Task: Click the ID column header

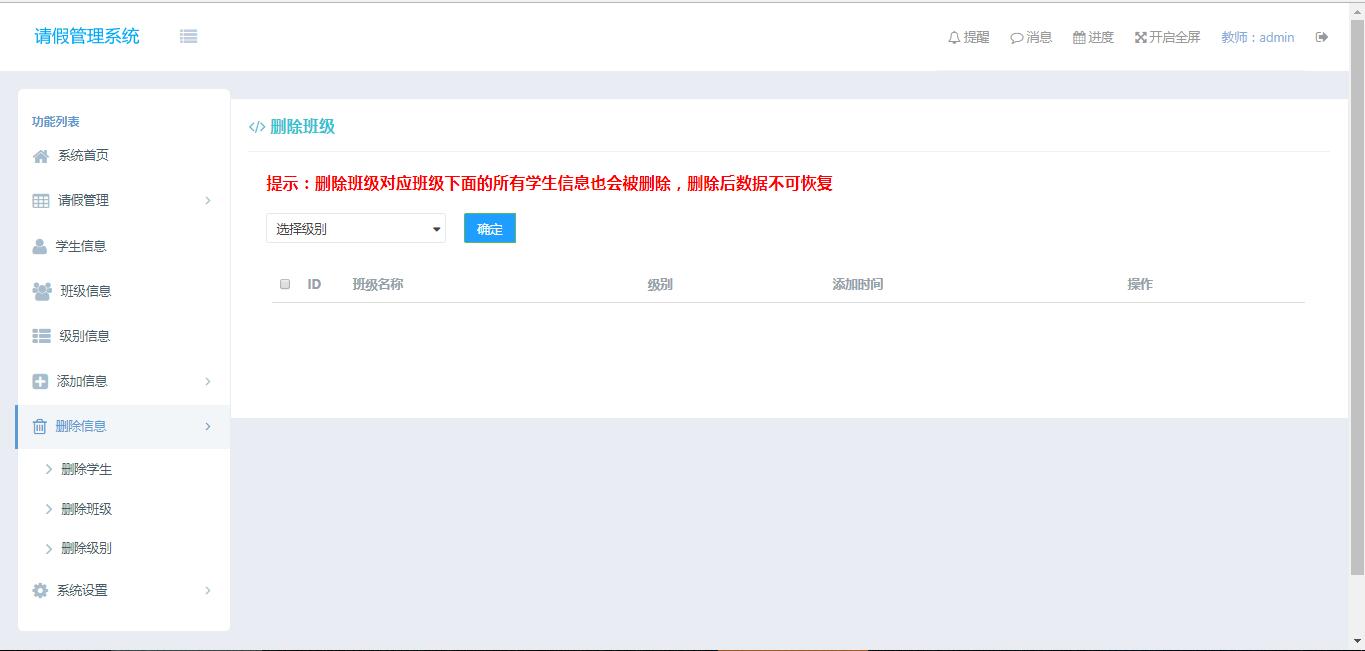Action: pos(314,284)
